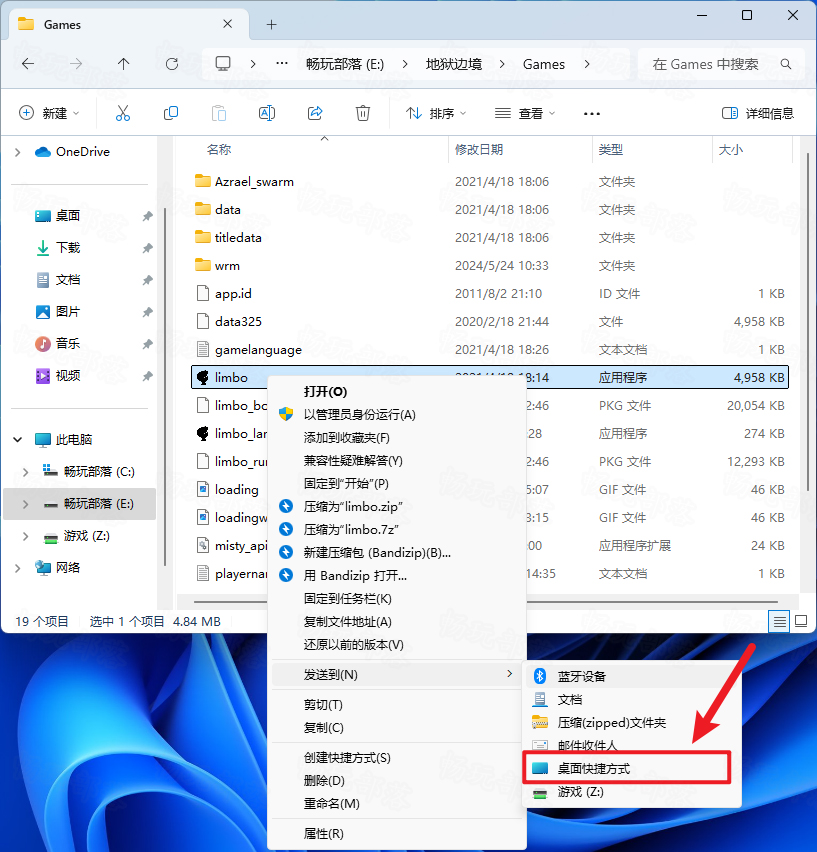Choose 压缩为"limbo.zip"
This screenshot has height=852, width=817.
coord(353,506)
